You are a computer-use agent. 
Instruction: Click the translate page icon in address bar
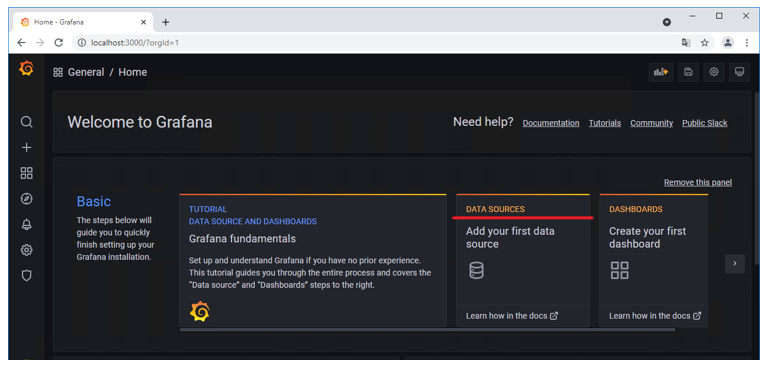[x=686, y=43]
